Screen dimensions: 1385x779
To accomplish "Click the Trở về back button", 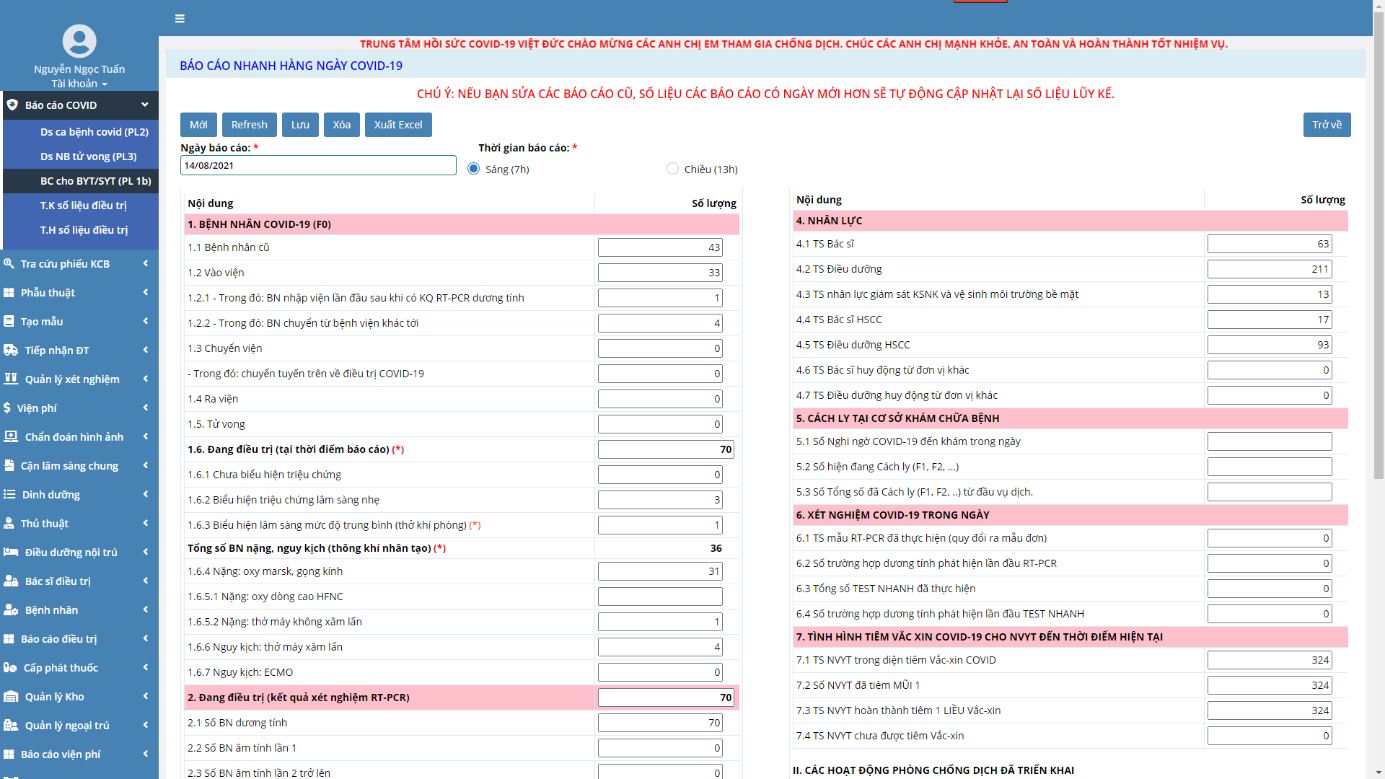I will point(1327,125).
